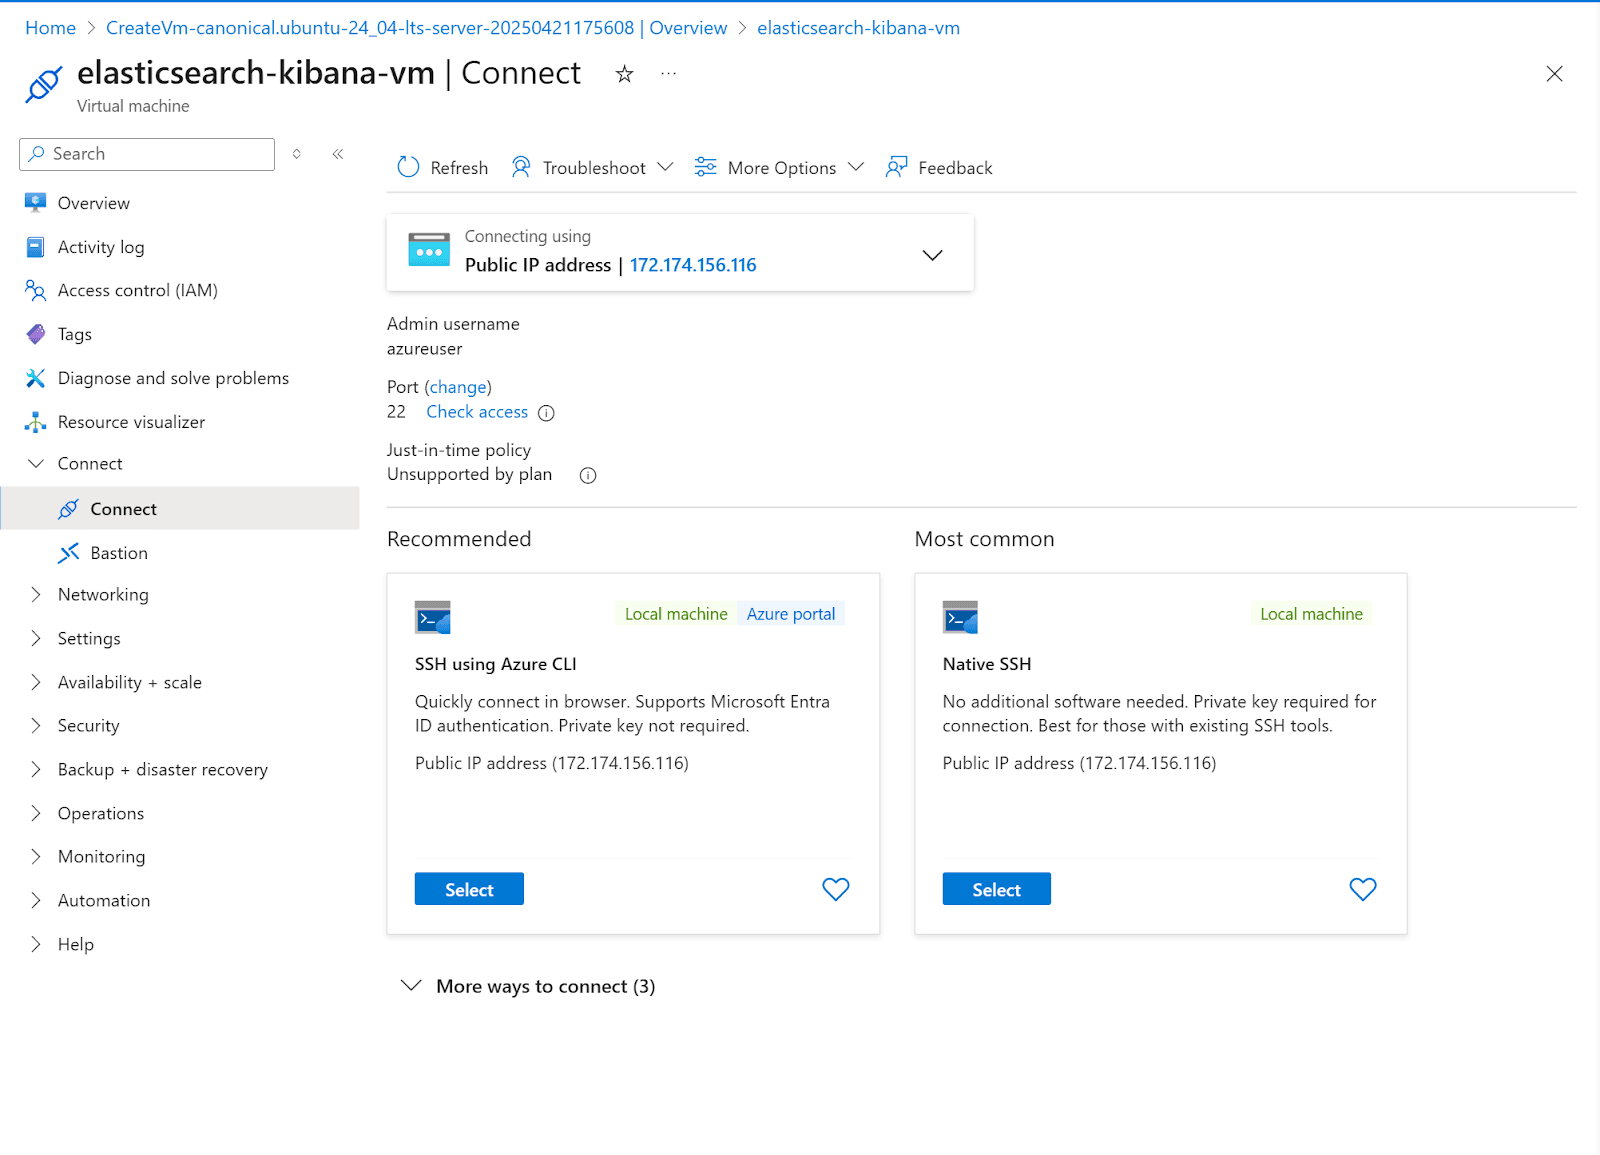
Task: Click inside the sidebar Search field
Action: pyautogui.click(x=146, y=154)
